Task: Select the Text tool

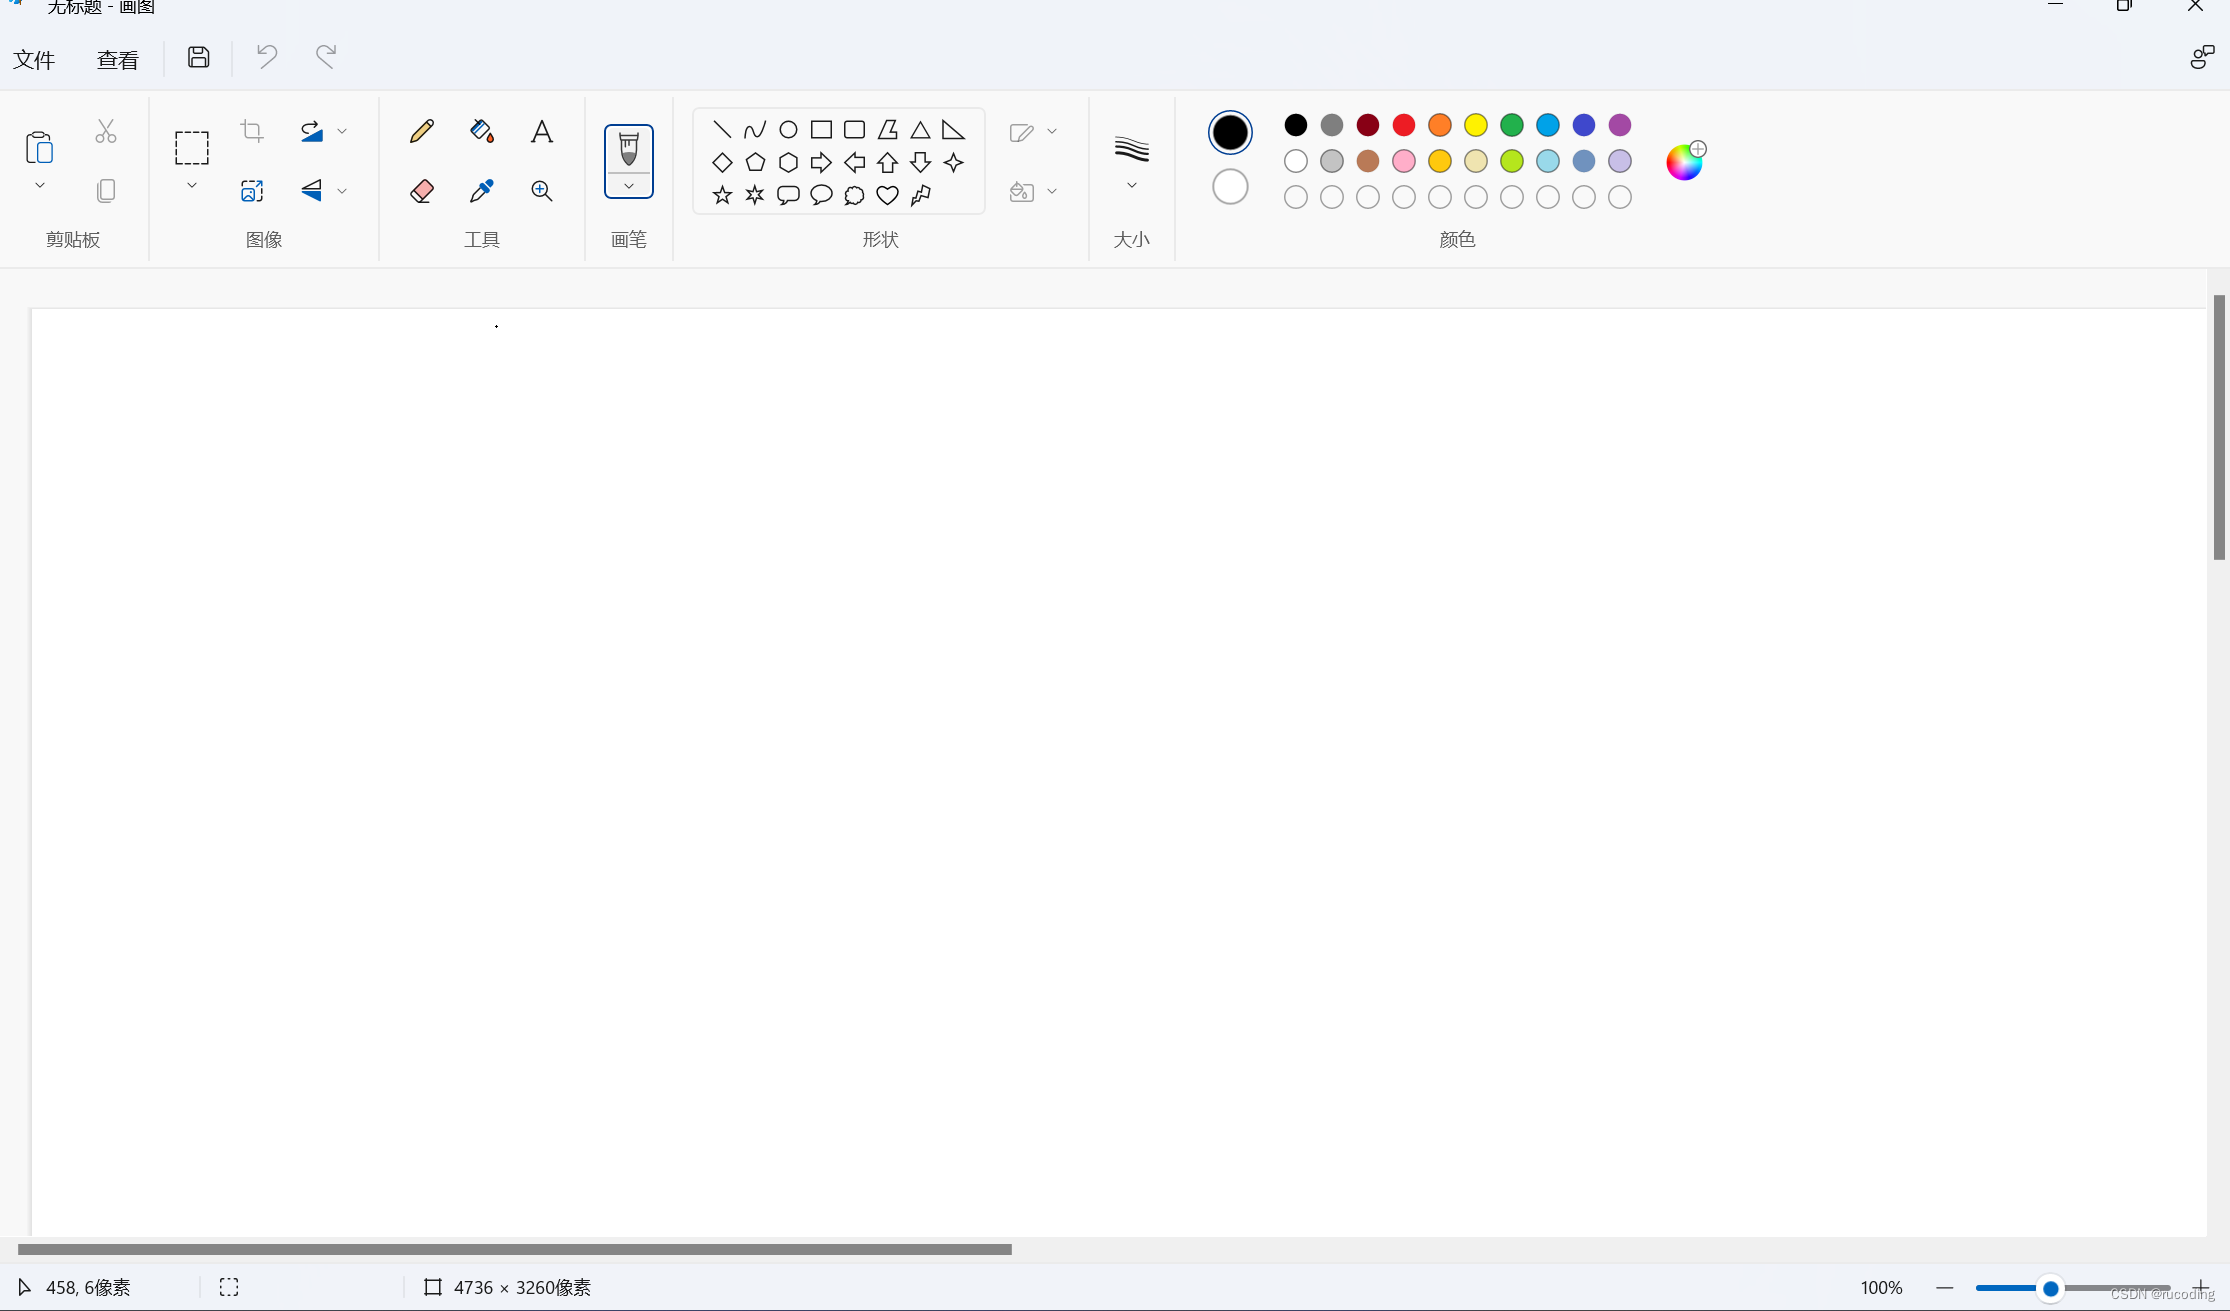Action: [x=542, y=131]
